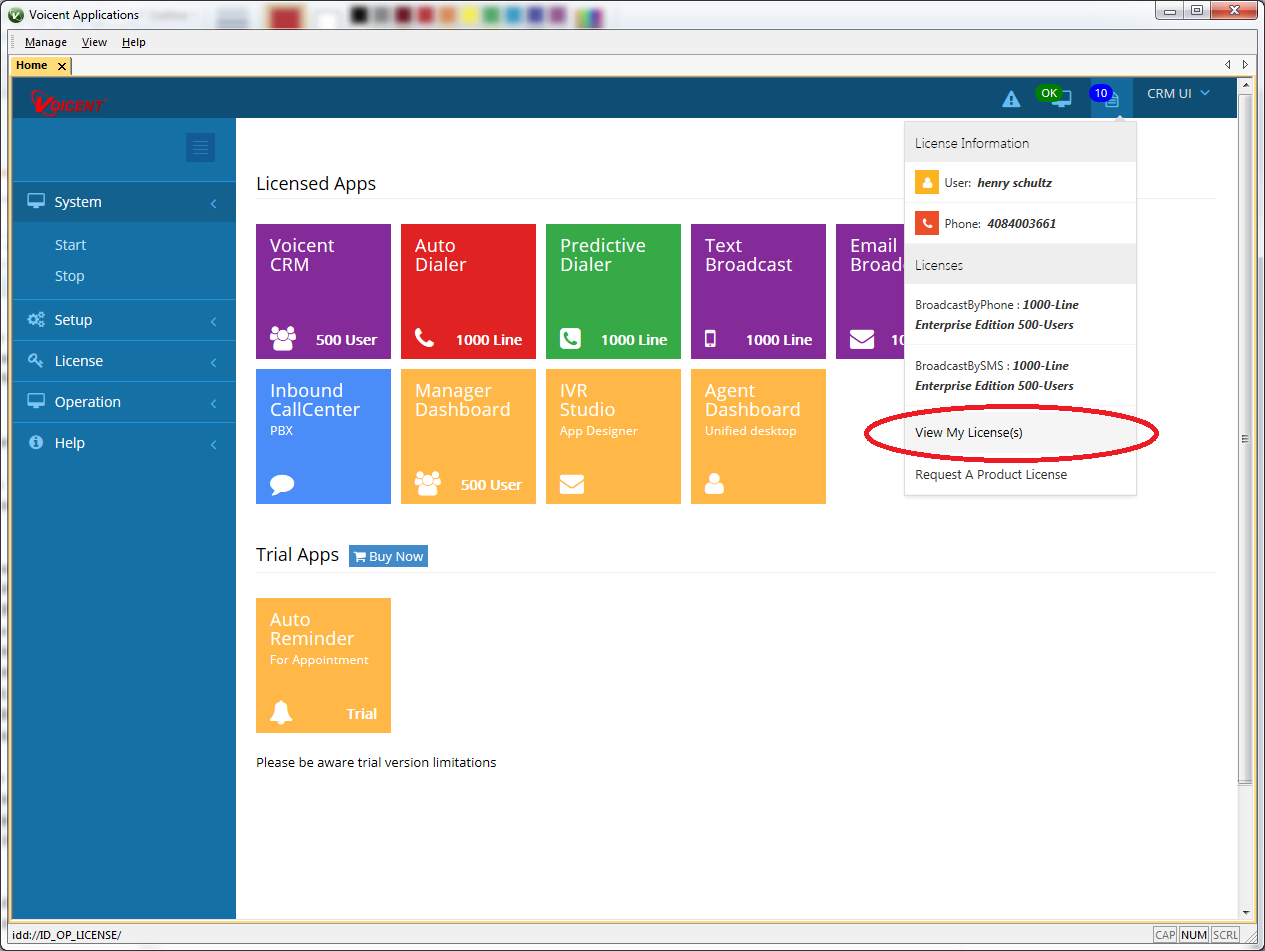
Task: Select Stop under System
Action: tap(70, 276)
